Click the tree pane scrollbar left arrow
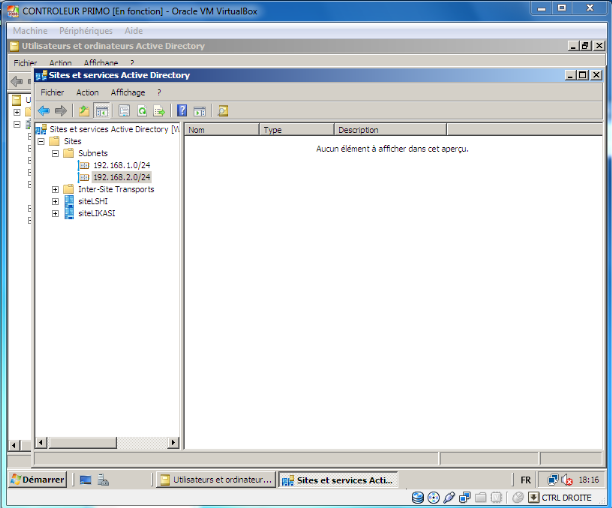This screenshot has height=508, width=612. click(41, 442)
